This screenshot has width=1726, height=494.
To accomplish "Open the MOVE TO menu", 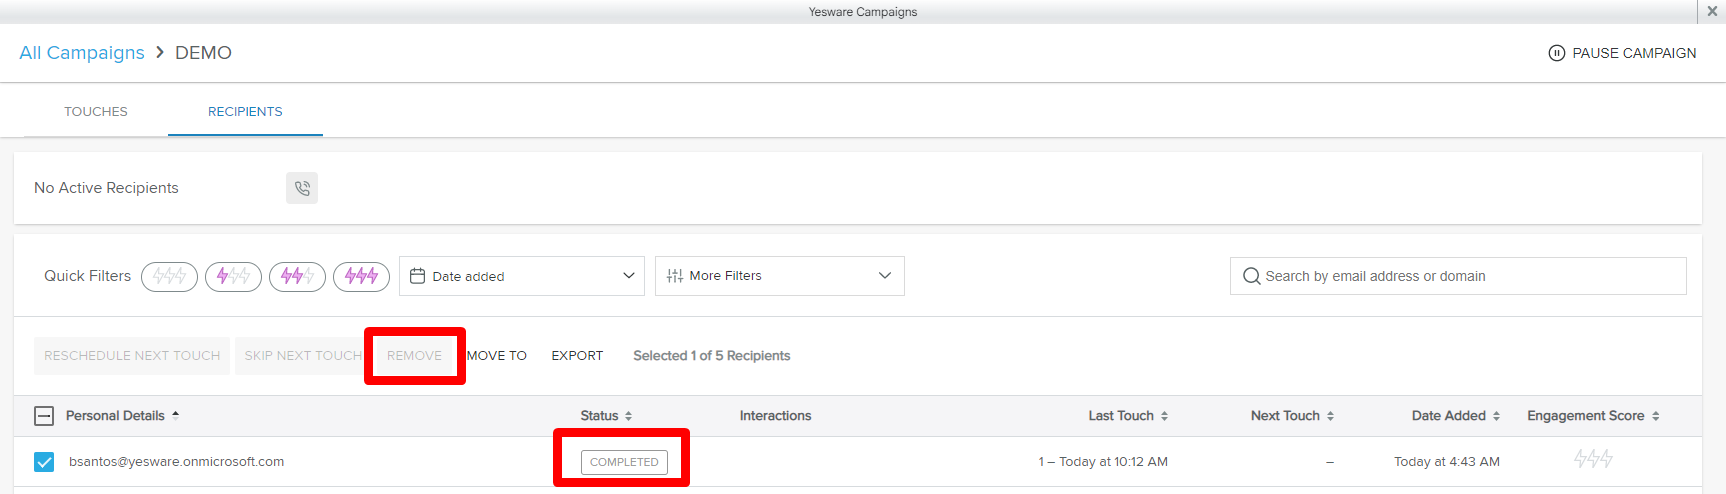I will [497, 356].
